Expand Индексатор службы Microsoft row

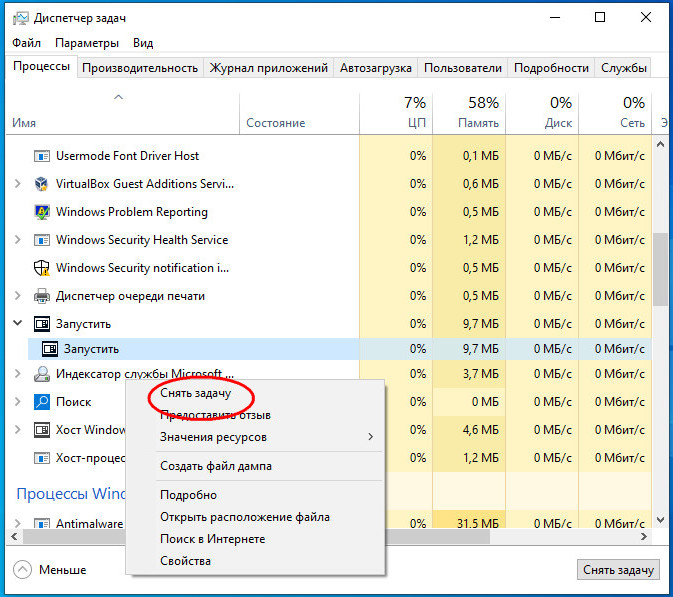click(18, 374)
